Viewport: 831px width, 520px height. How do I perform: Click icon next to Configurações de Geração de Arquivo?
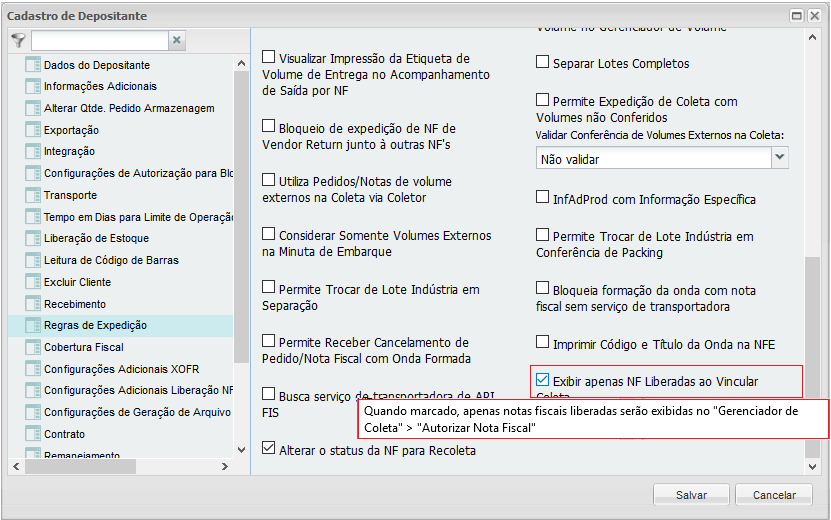33,412
